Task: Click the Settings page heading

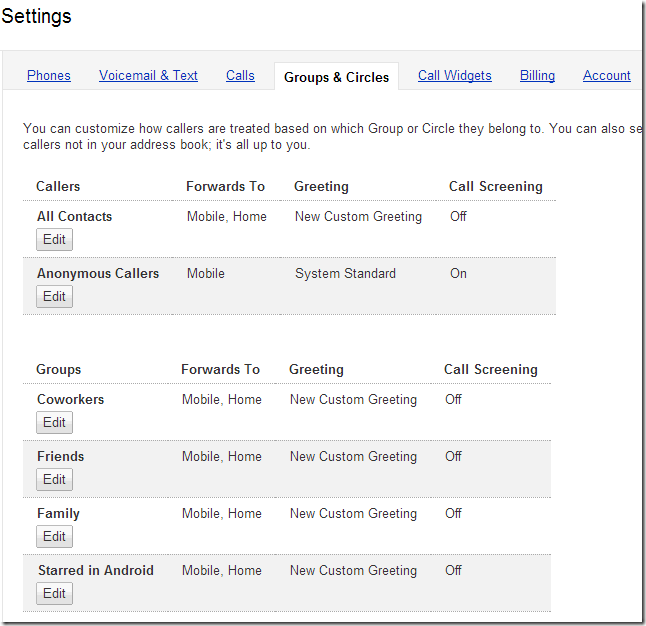Action: [x=36, y=17]
